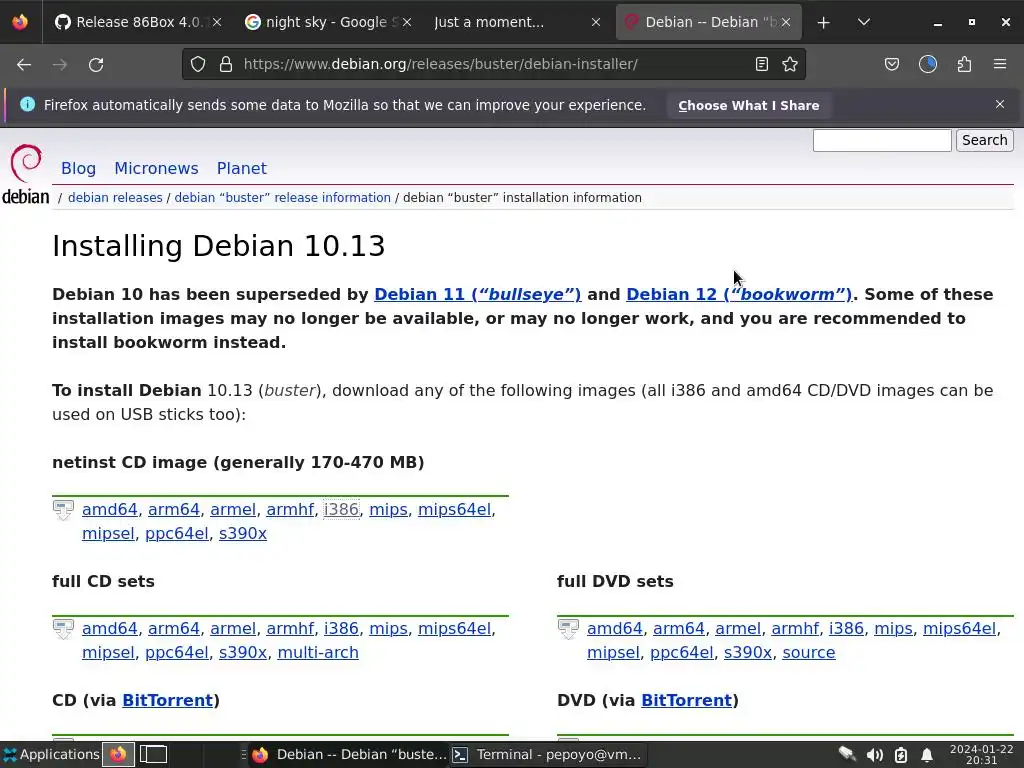Open a new tab with plus button
The image size is (1024, 768).
824,22
